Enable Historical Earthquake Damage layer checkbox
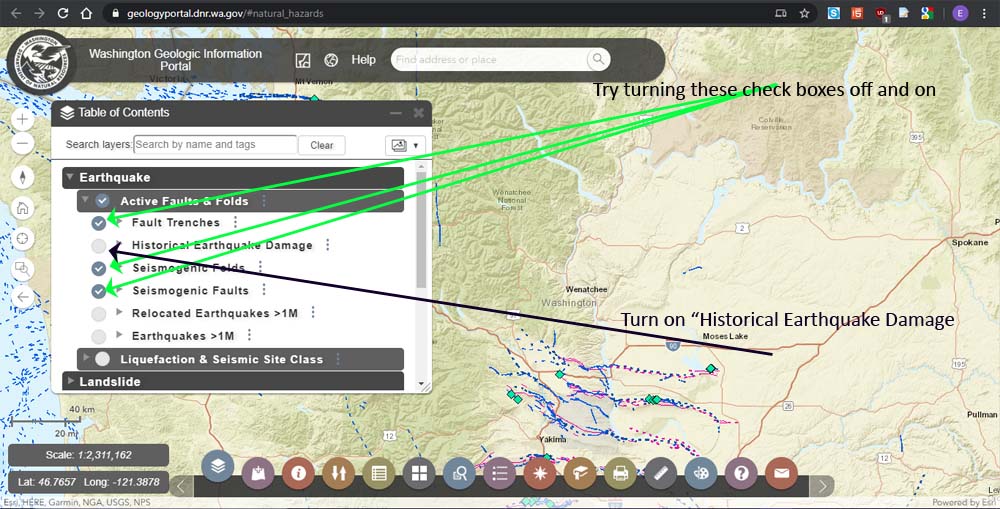The height and width of the screenshot is (509, 1000). point(98,246)
